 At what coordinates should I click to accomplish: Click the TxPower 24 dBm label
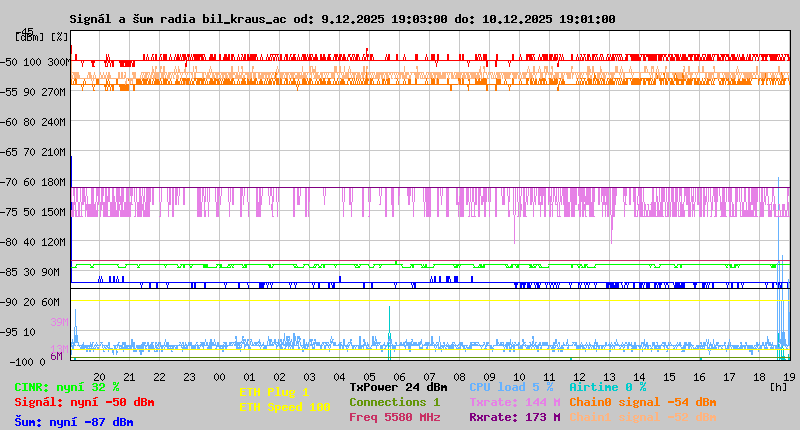tap(398, 387)
